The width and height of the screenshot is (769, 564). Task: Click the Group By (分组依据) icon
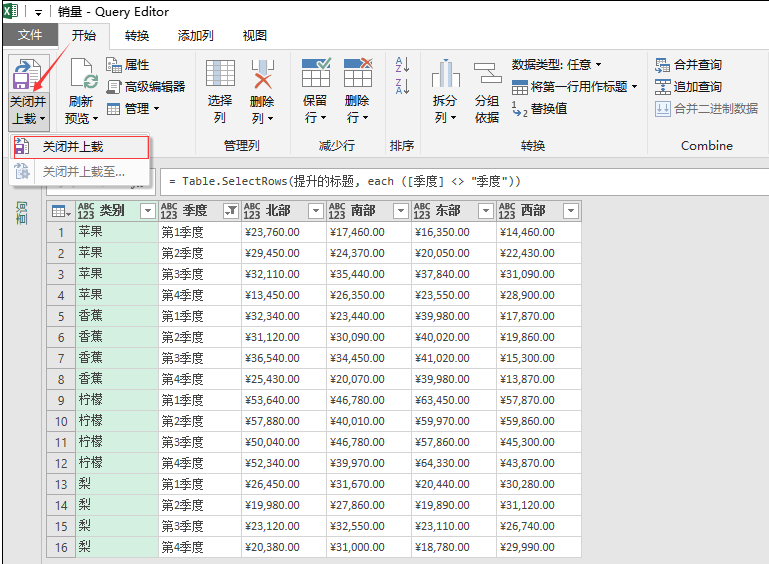tap(487, 74)
